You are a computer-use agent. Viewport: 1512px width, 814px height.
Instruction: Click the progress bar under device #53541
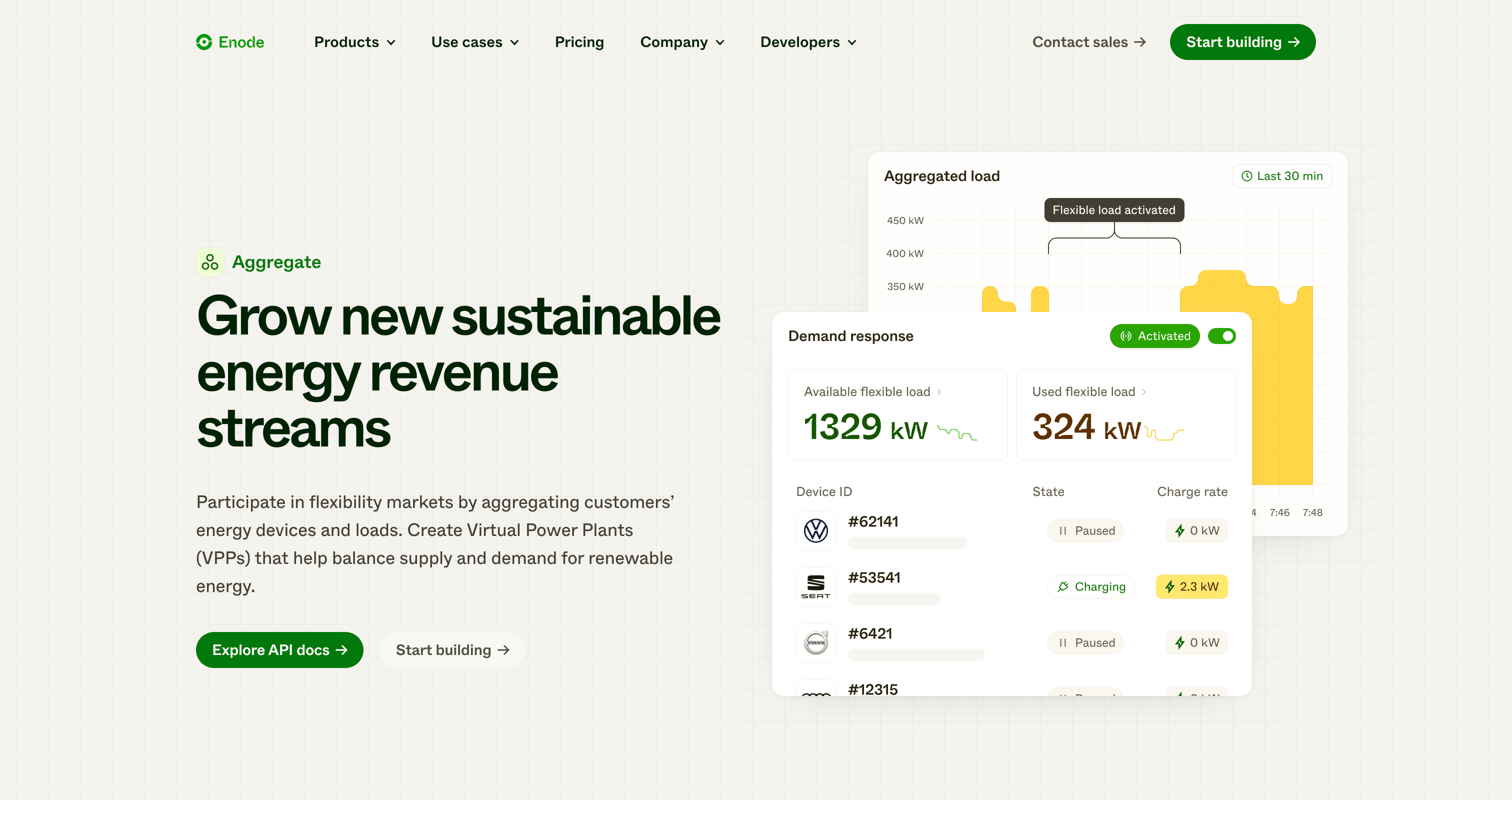tap(894, 599)
